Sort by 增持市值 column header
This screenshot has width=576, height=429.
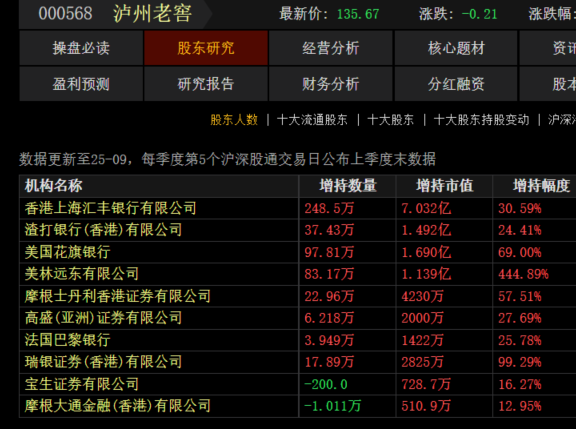(x=444, y=185)
